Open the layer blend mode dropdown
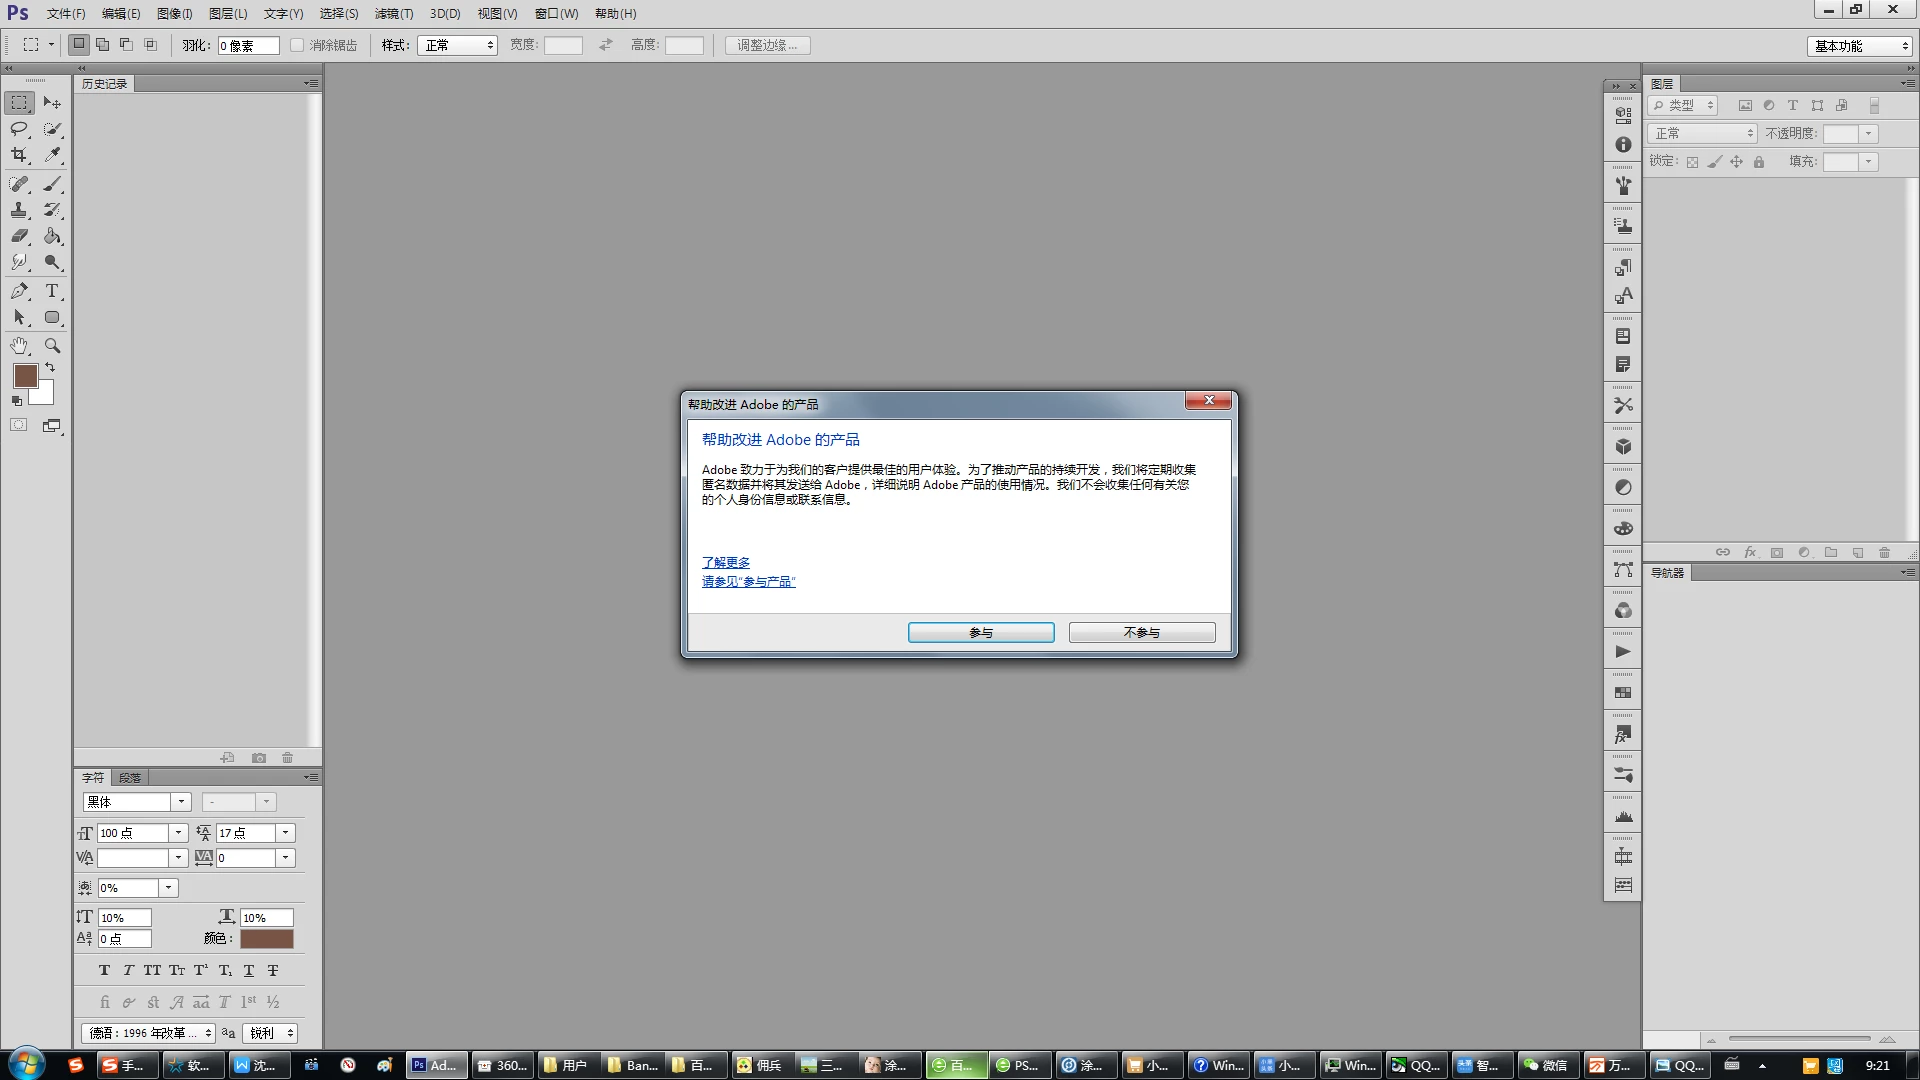The image size is (1920, 1080). pos(1702,133)
